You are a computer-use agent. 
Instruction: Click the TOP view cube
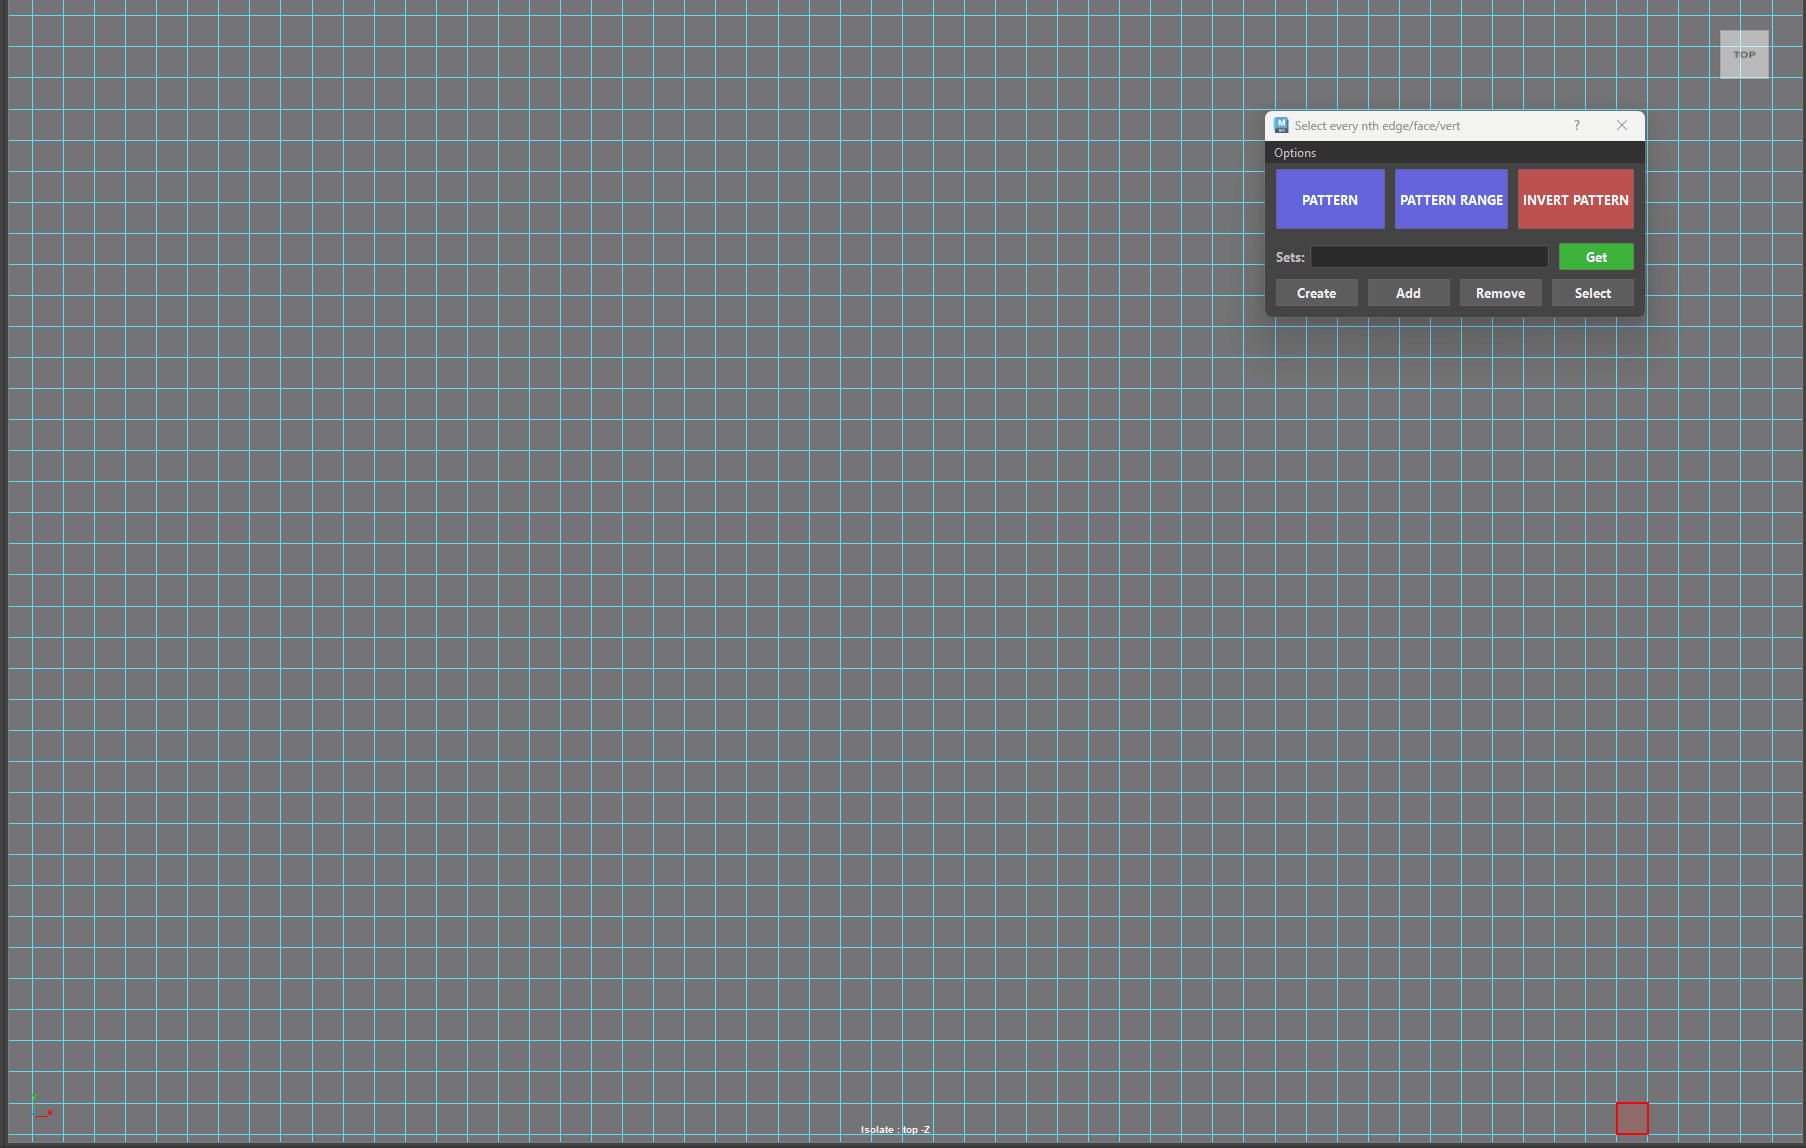tap(1744, 54)
